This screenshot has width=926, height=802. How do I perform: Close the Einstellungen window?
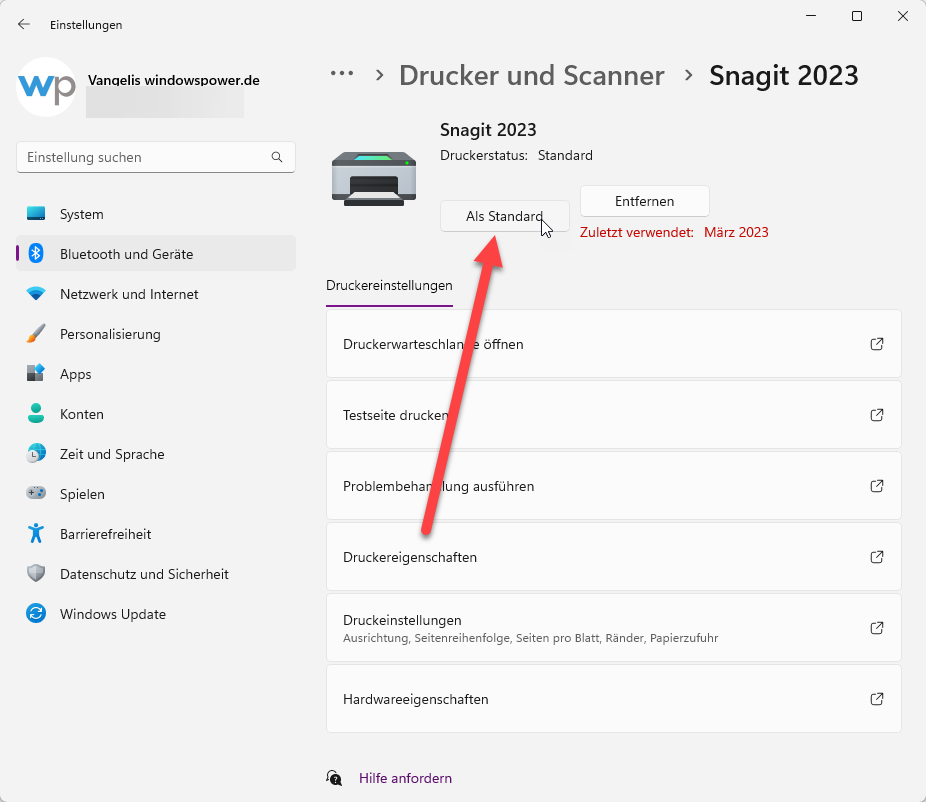click(903, 16)
